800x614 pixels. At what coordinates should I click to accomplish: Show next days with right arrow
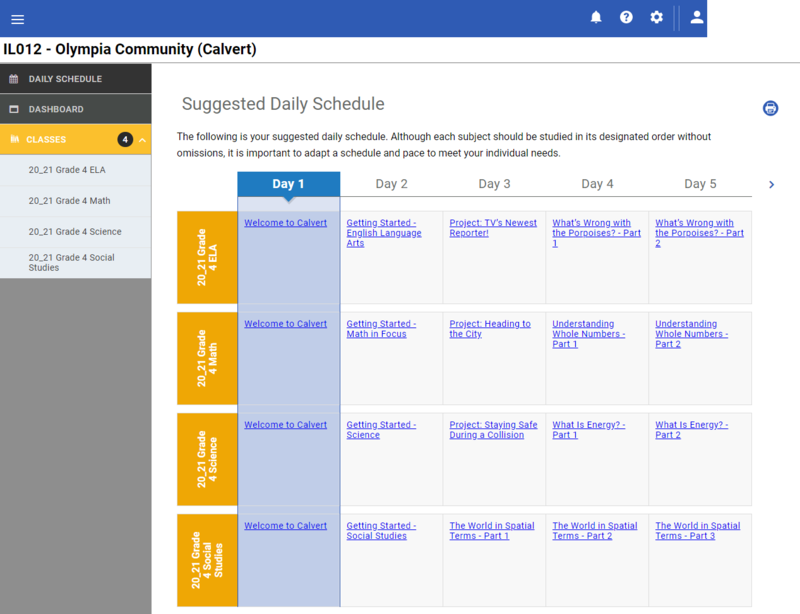tap(771, 184)
